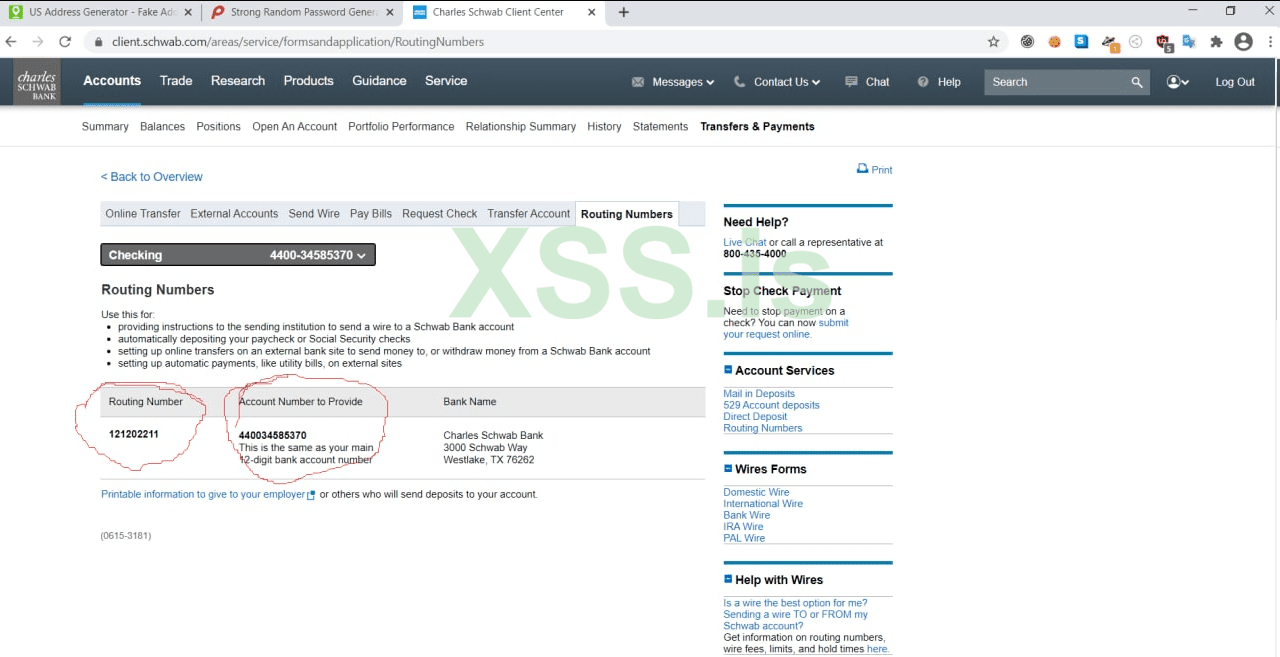Screen dimensions: 1280x657
Task: Click the Domestic Wire form link
Action: (x=756, y=492)
